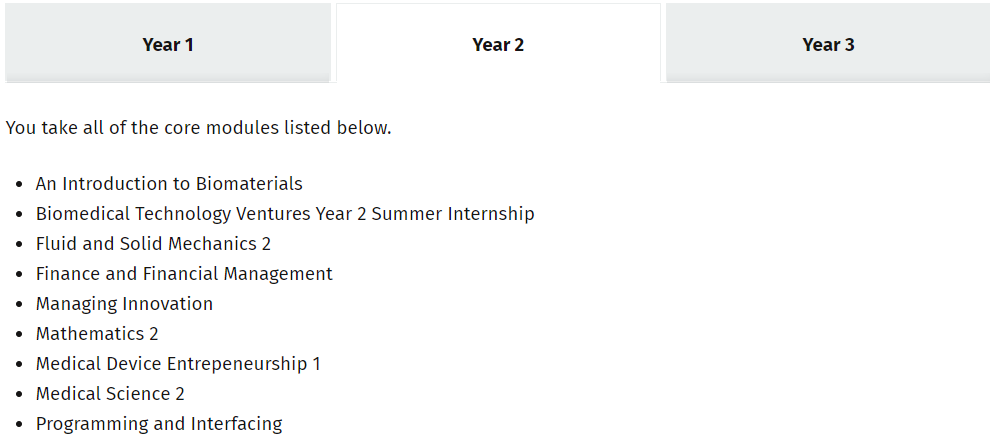Click the bullet before Programming and Interfacing
The width and height of the screenshot is (990, 439).
click(21, 425)
